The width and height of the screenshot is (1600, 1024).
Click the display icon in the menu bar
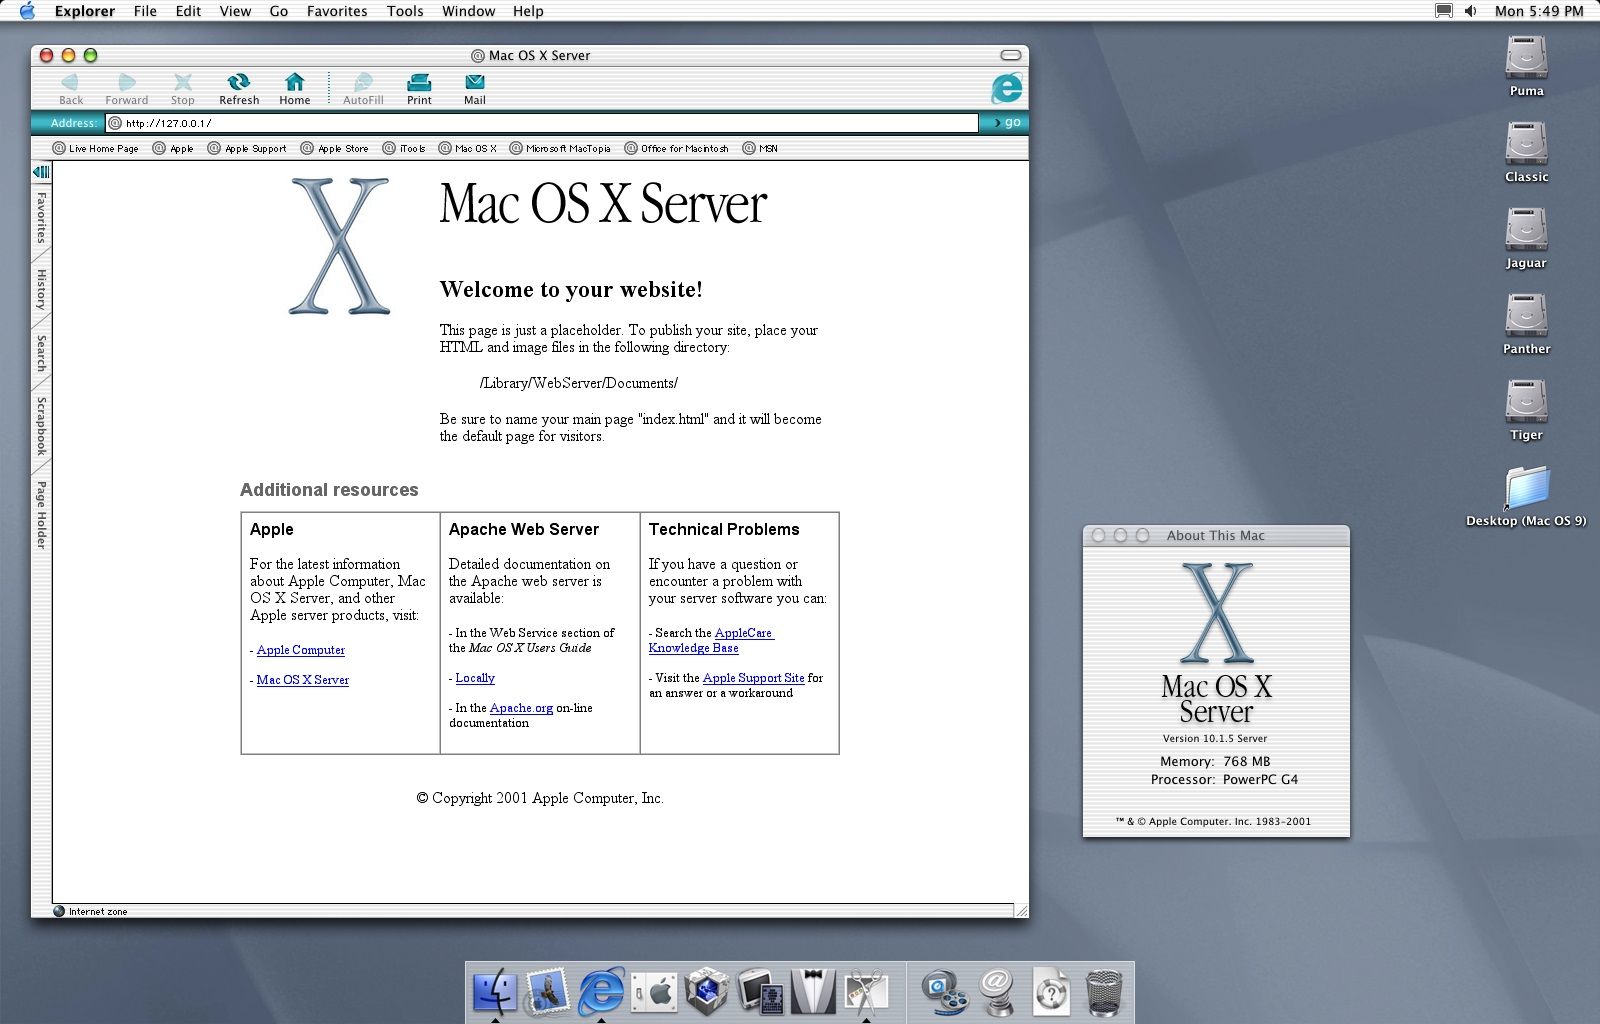pos(1444,11)
